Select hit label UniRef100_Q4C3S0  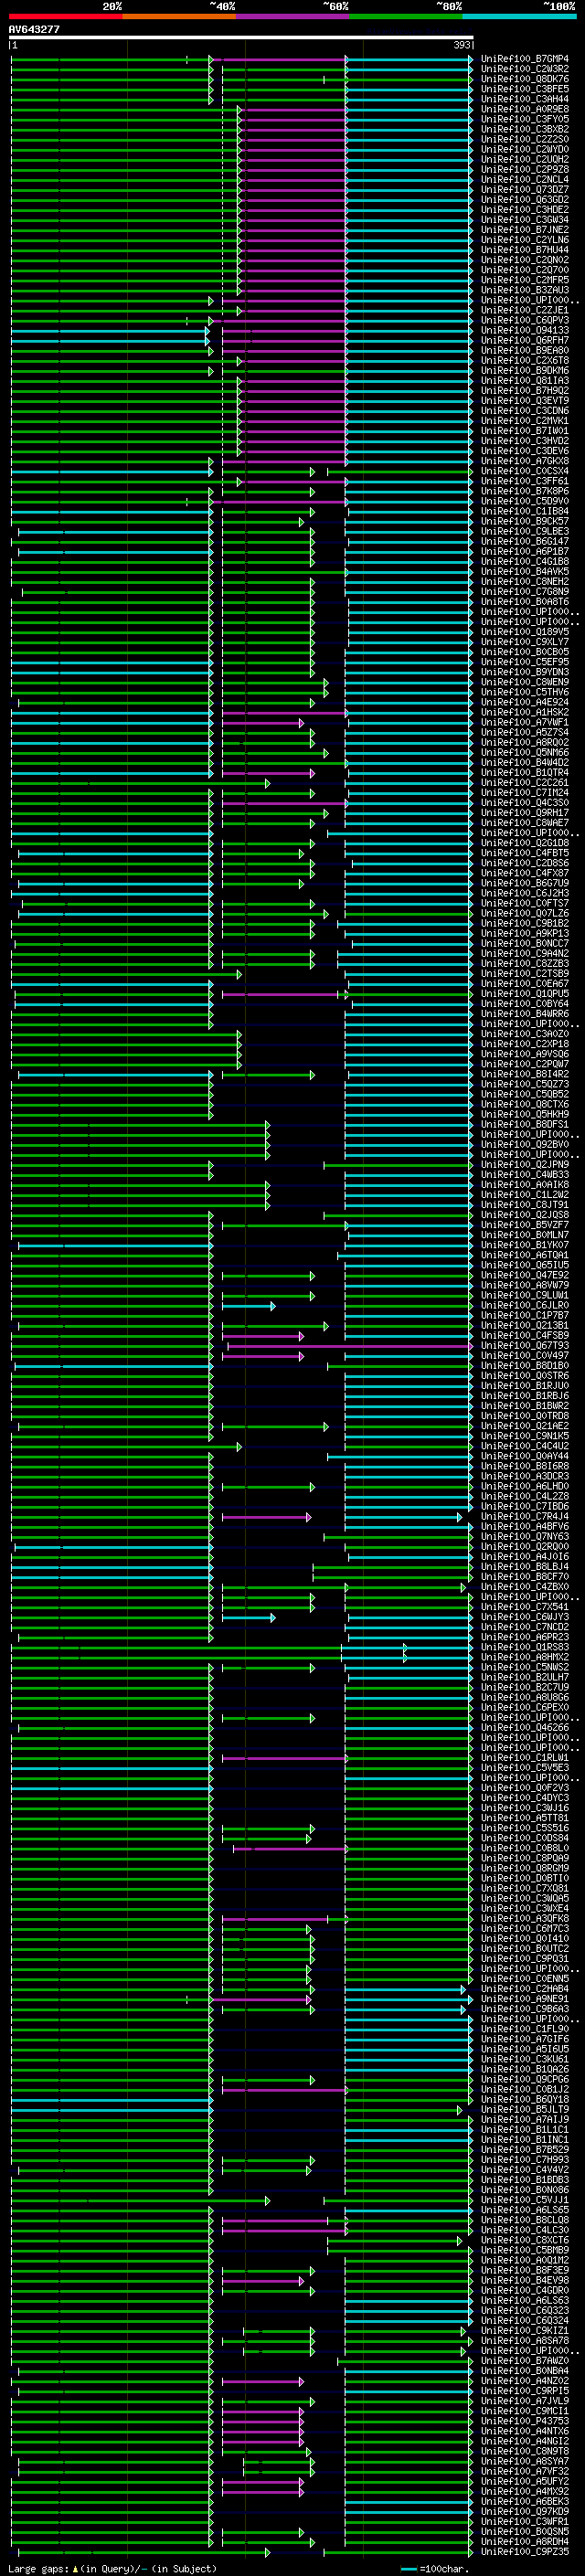525,803
